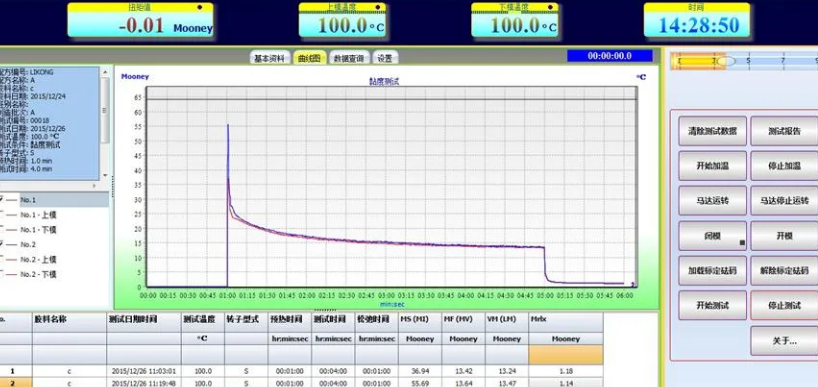The width and height of the screenshot is (818, 387).
Task: Click the slider handle on the top-right scale
Action: pos(726,62)
